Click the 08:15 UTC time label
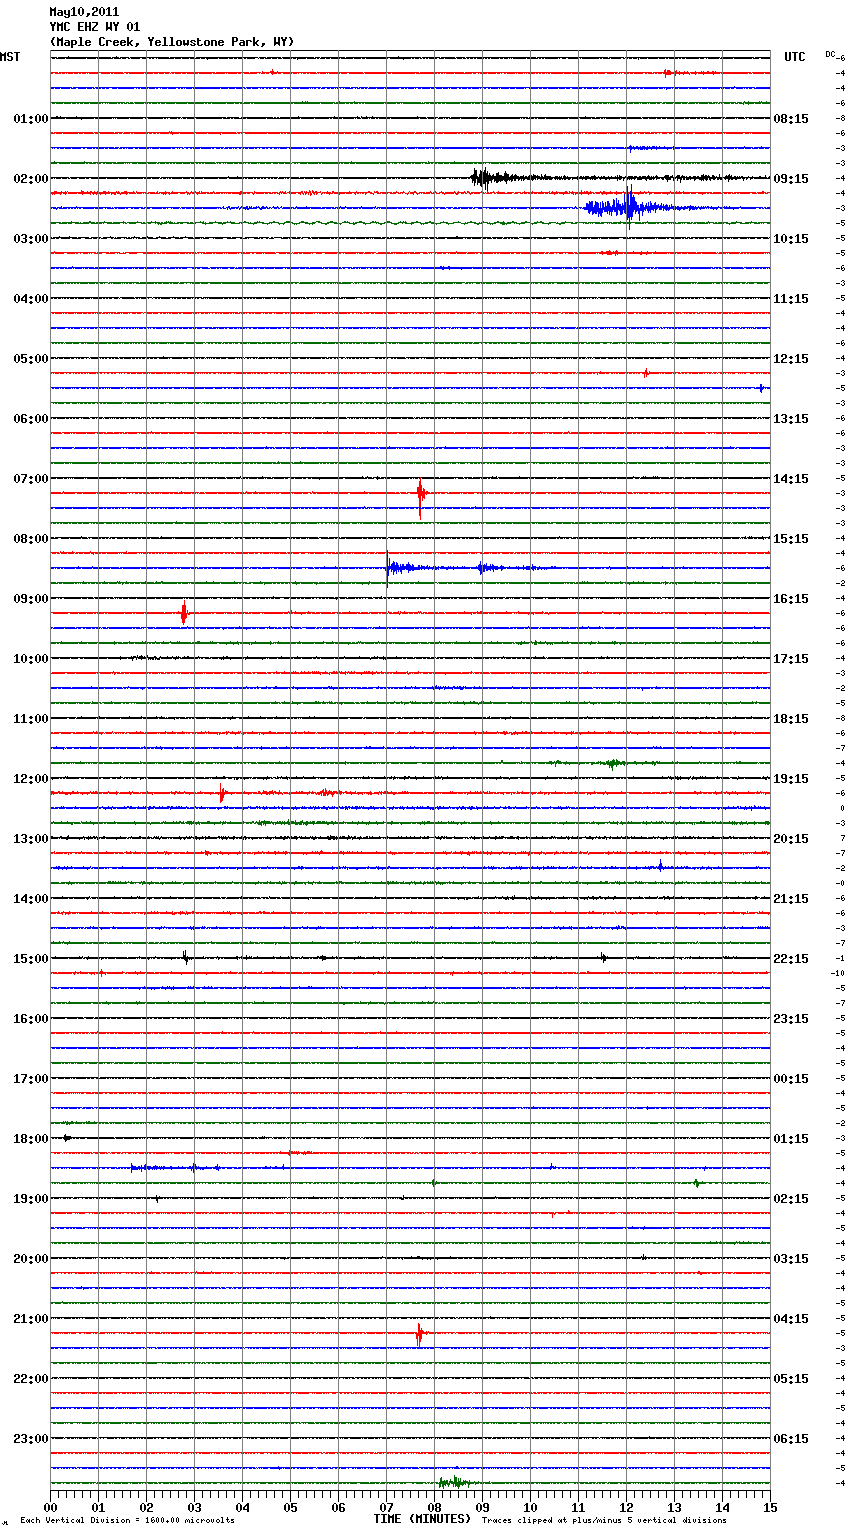This screenshot has width=850, height=1534. [791, 119]
